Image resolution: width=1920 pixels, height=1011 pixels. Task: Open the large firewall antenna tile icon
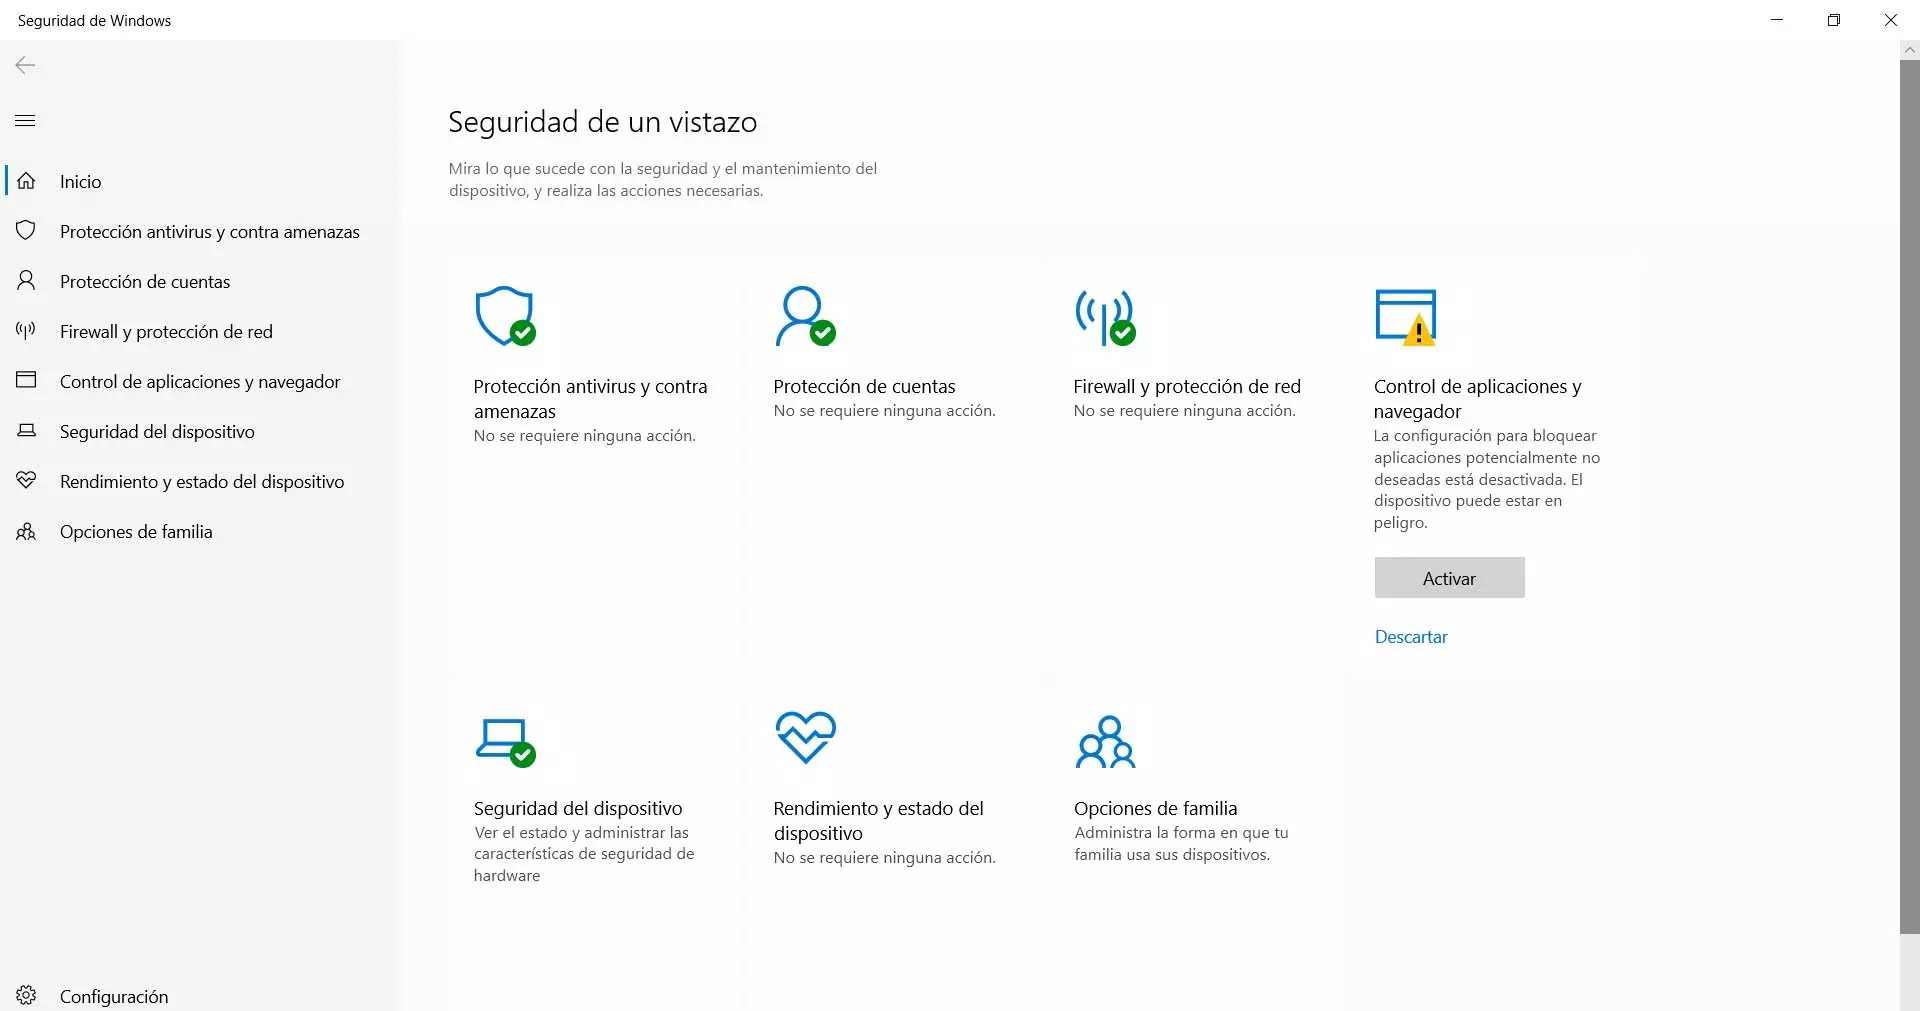click(x=1105, y=318)
